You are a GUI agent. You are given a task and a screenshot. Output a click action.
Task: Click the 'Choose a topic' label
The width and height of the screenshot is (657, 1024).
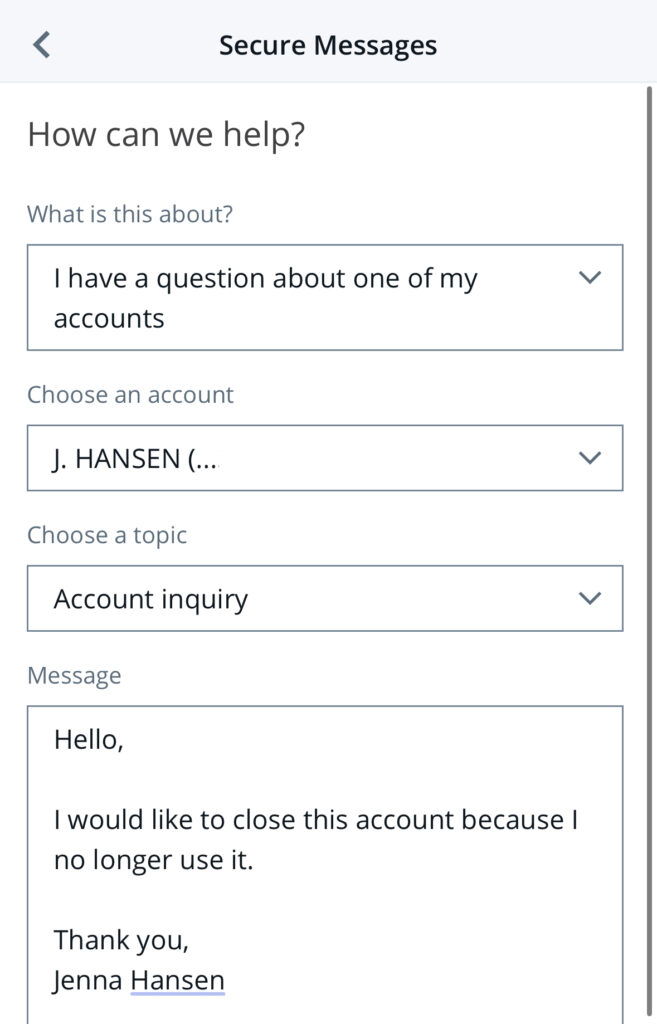click(x=107, y=535)
